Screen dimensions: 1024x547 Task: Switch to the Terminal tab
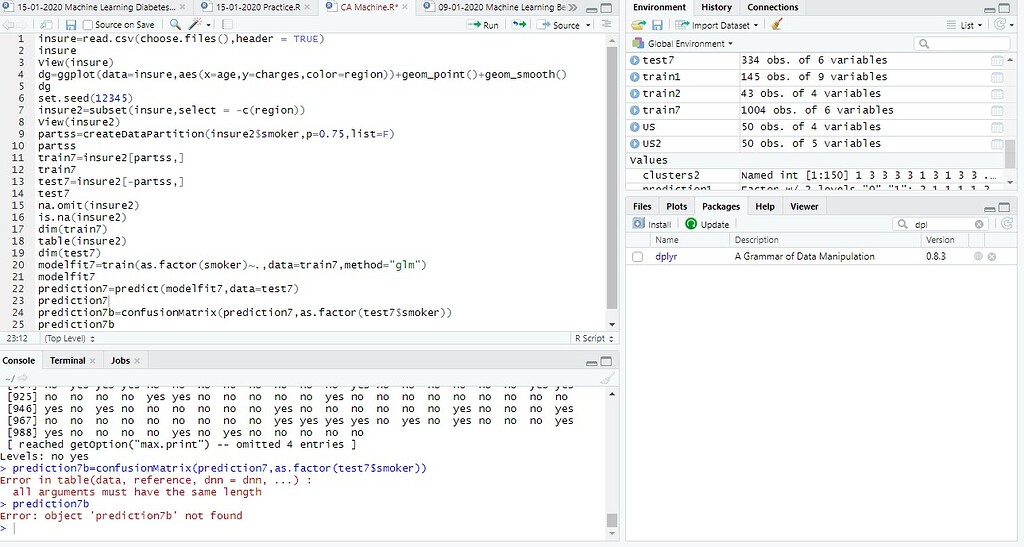click(x=68, y=360)
